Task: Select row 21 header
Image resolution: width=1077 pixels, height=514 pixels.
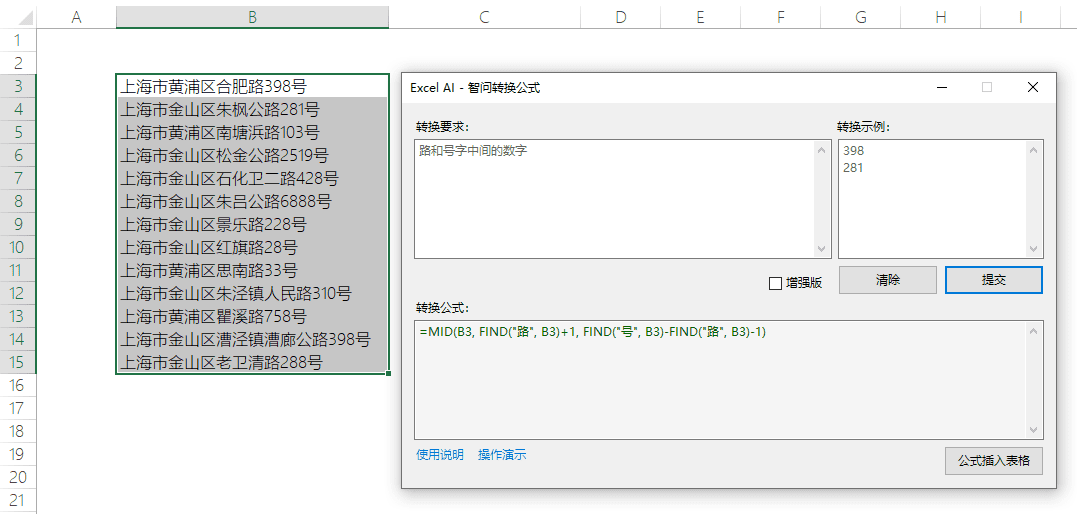Action: coord(18,500)
